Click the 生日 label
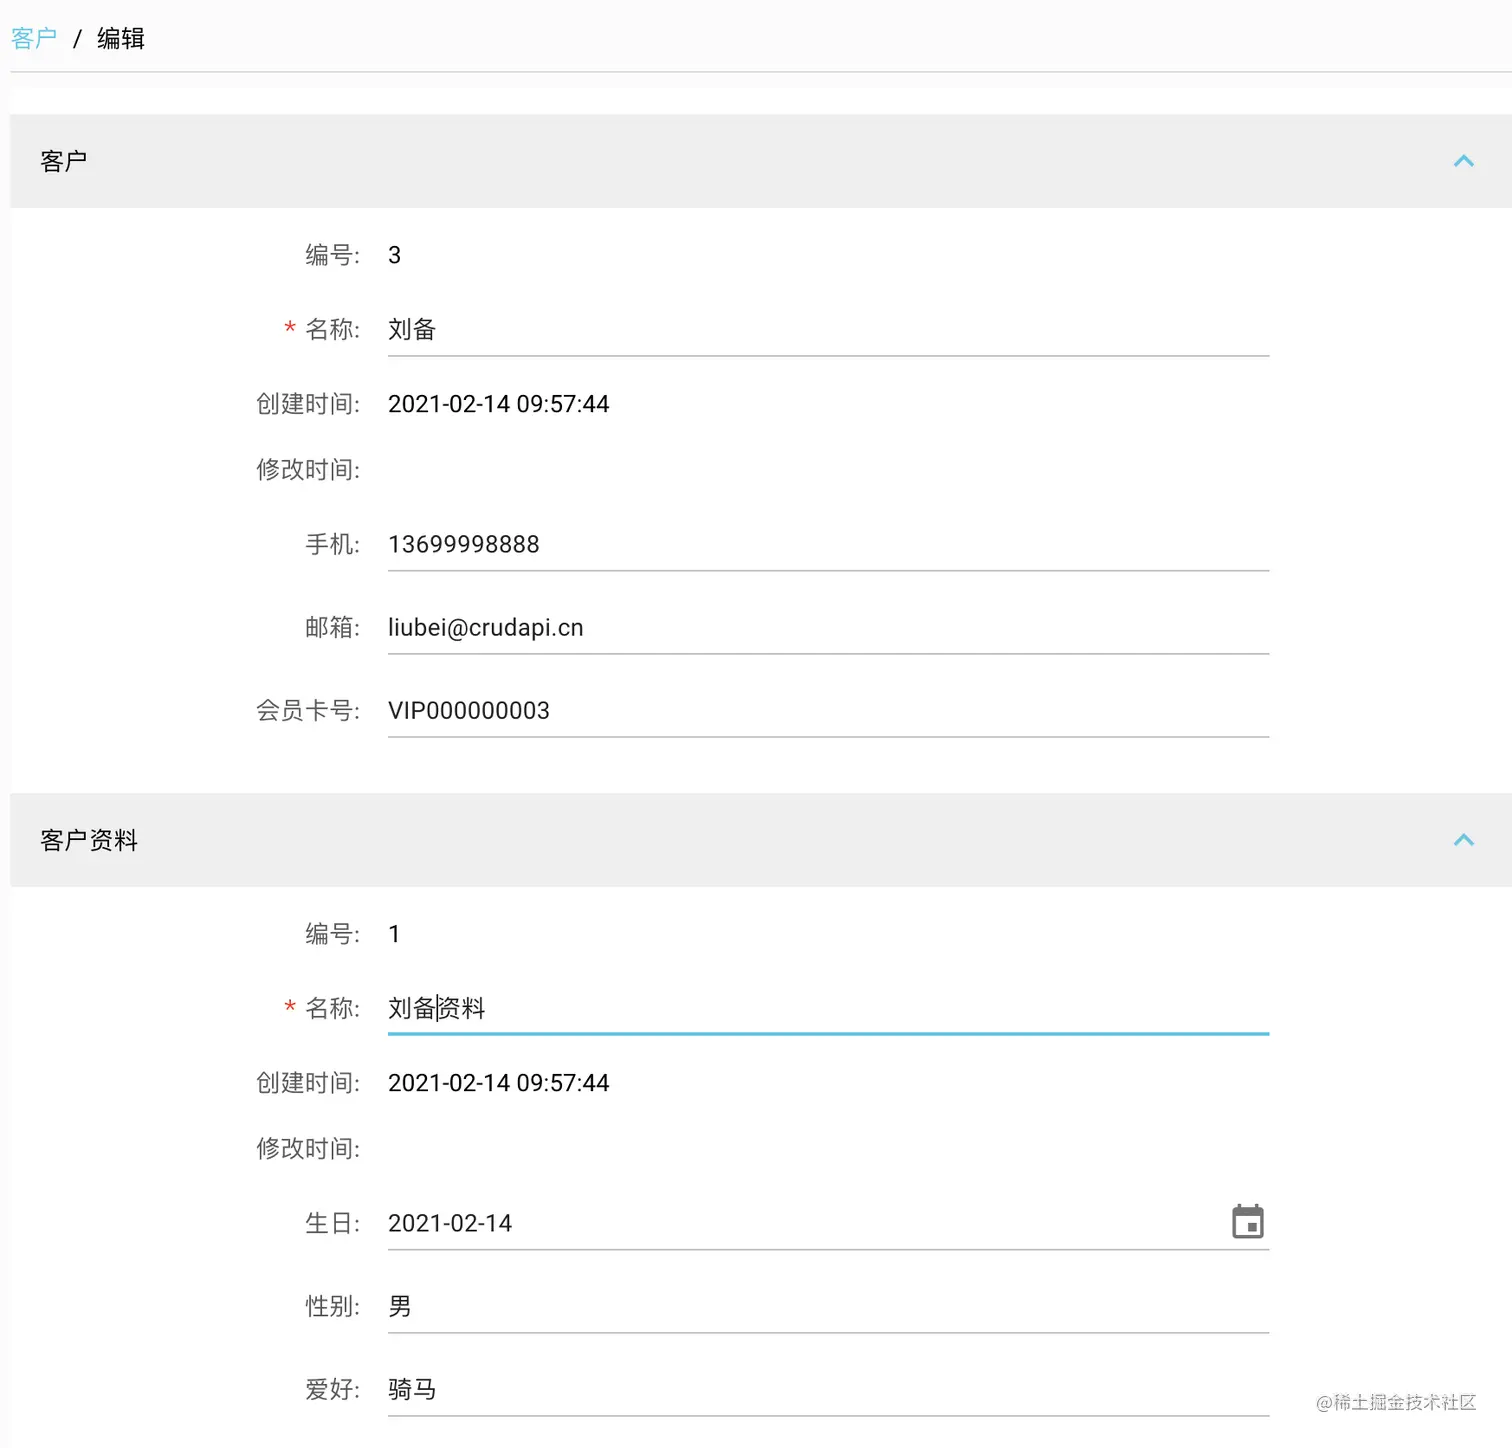 pos(332,1224)
